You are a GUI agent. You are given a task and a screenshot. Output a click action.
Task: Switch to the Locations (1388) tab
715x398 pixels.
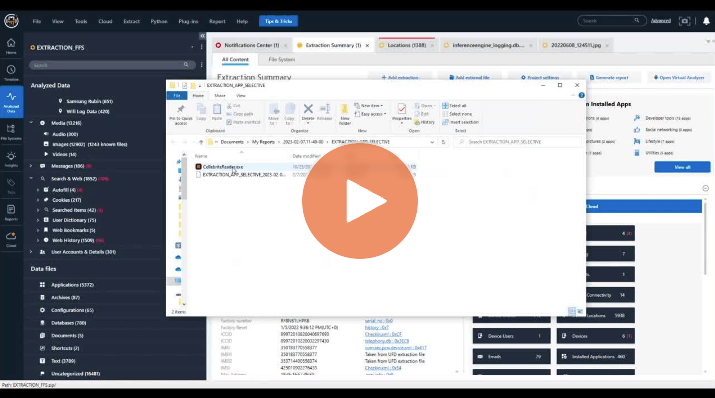click(406, 45)
